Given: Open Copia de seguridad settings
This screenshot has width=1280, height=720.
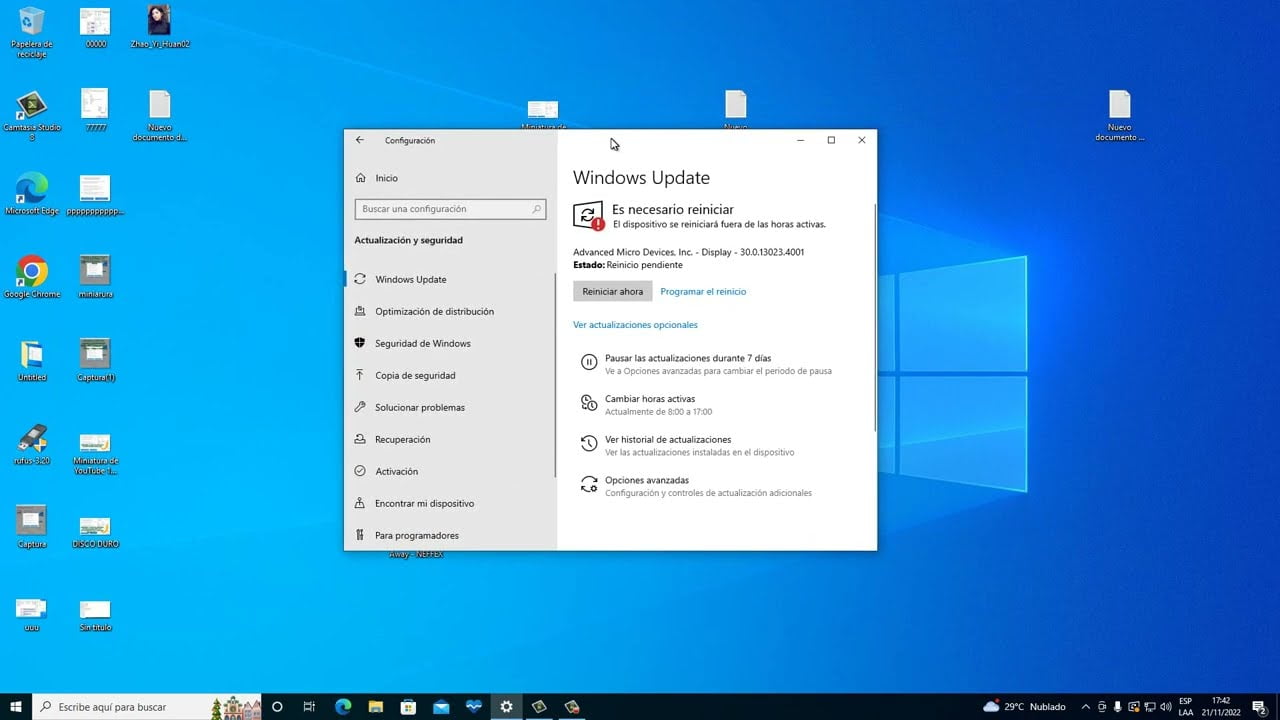Looking at the screenshot, I should point(414,375).
